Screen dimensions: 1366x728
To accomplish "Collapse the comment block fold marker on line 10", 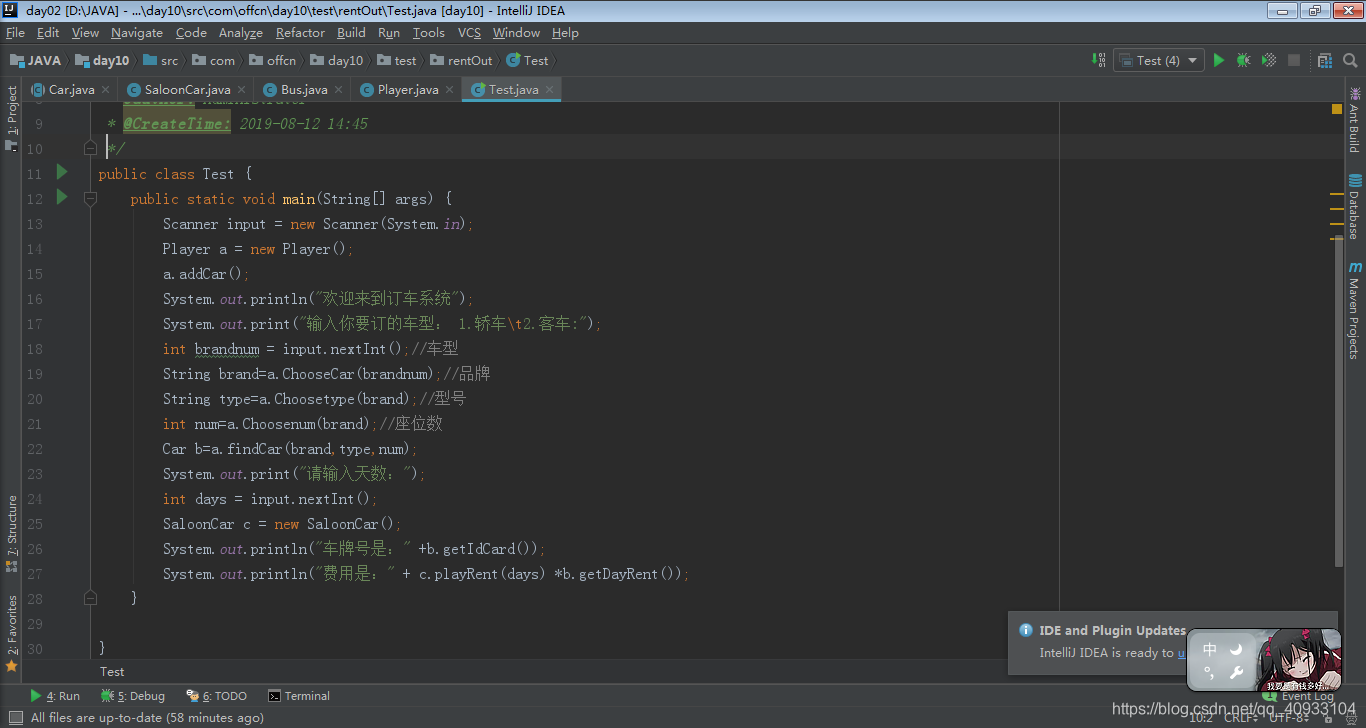I will 90,148.
